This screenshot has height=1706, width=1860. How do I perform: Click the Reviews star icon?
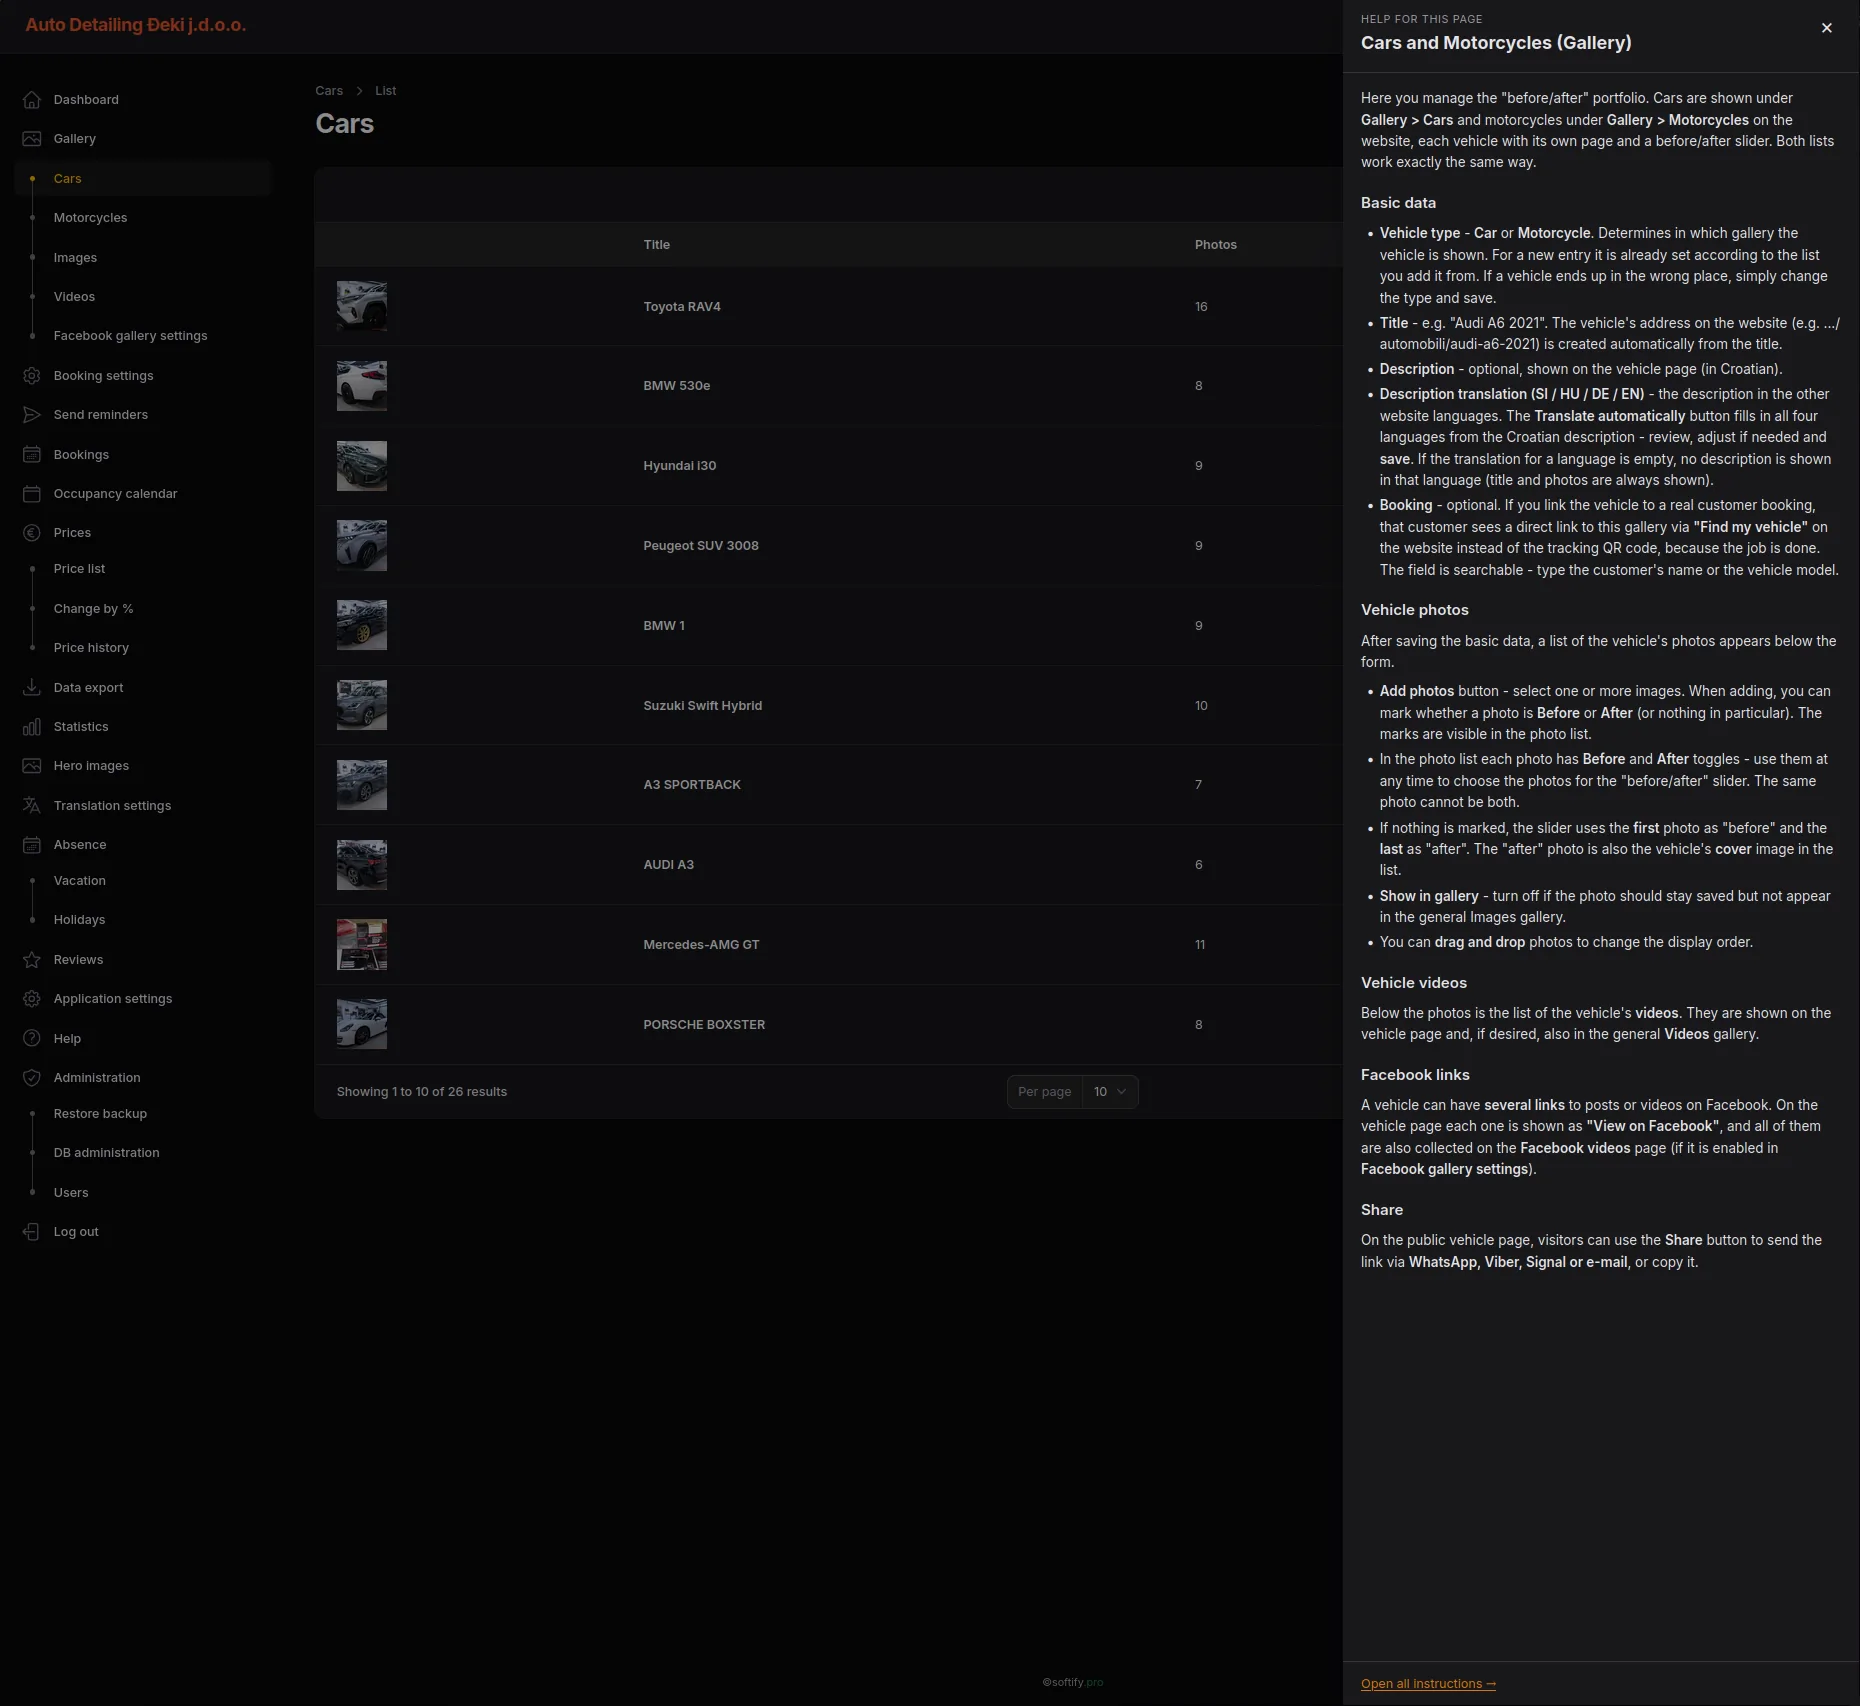(x=32, y=960)
